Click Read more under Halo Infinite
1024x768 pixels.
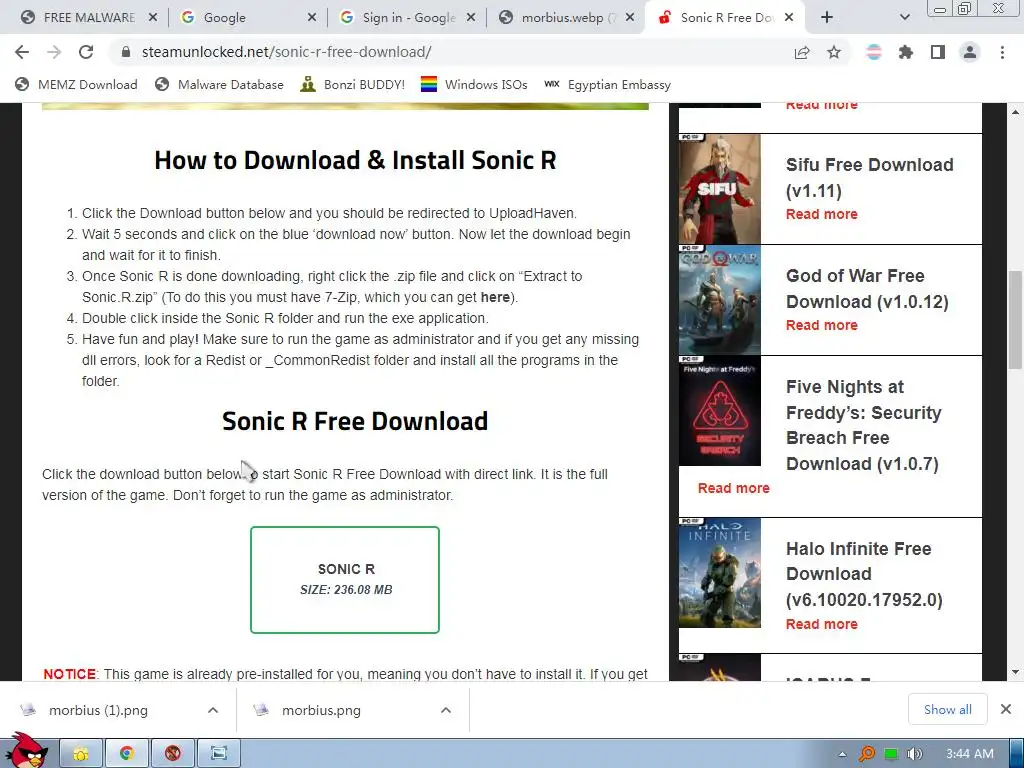click(x=822, y=624)
